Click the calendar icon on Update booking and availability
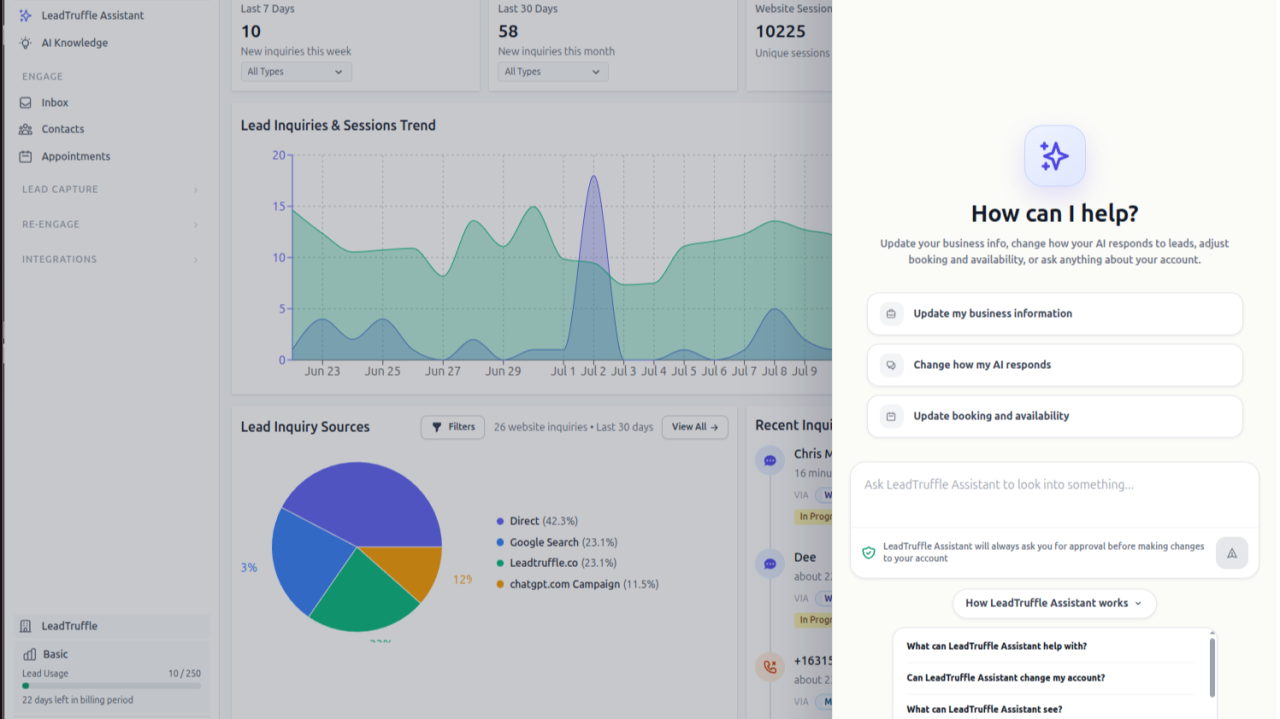The image size is (1280, 719). [x=891, y=416]
